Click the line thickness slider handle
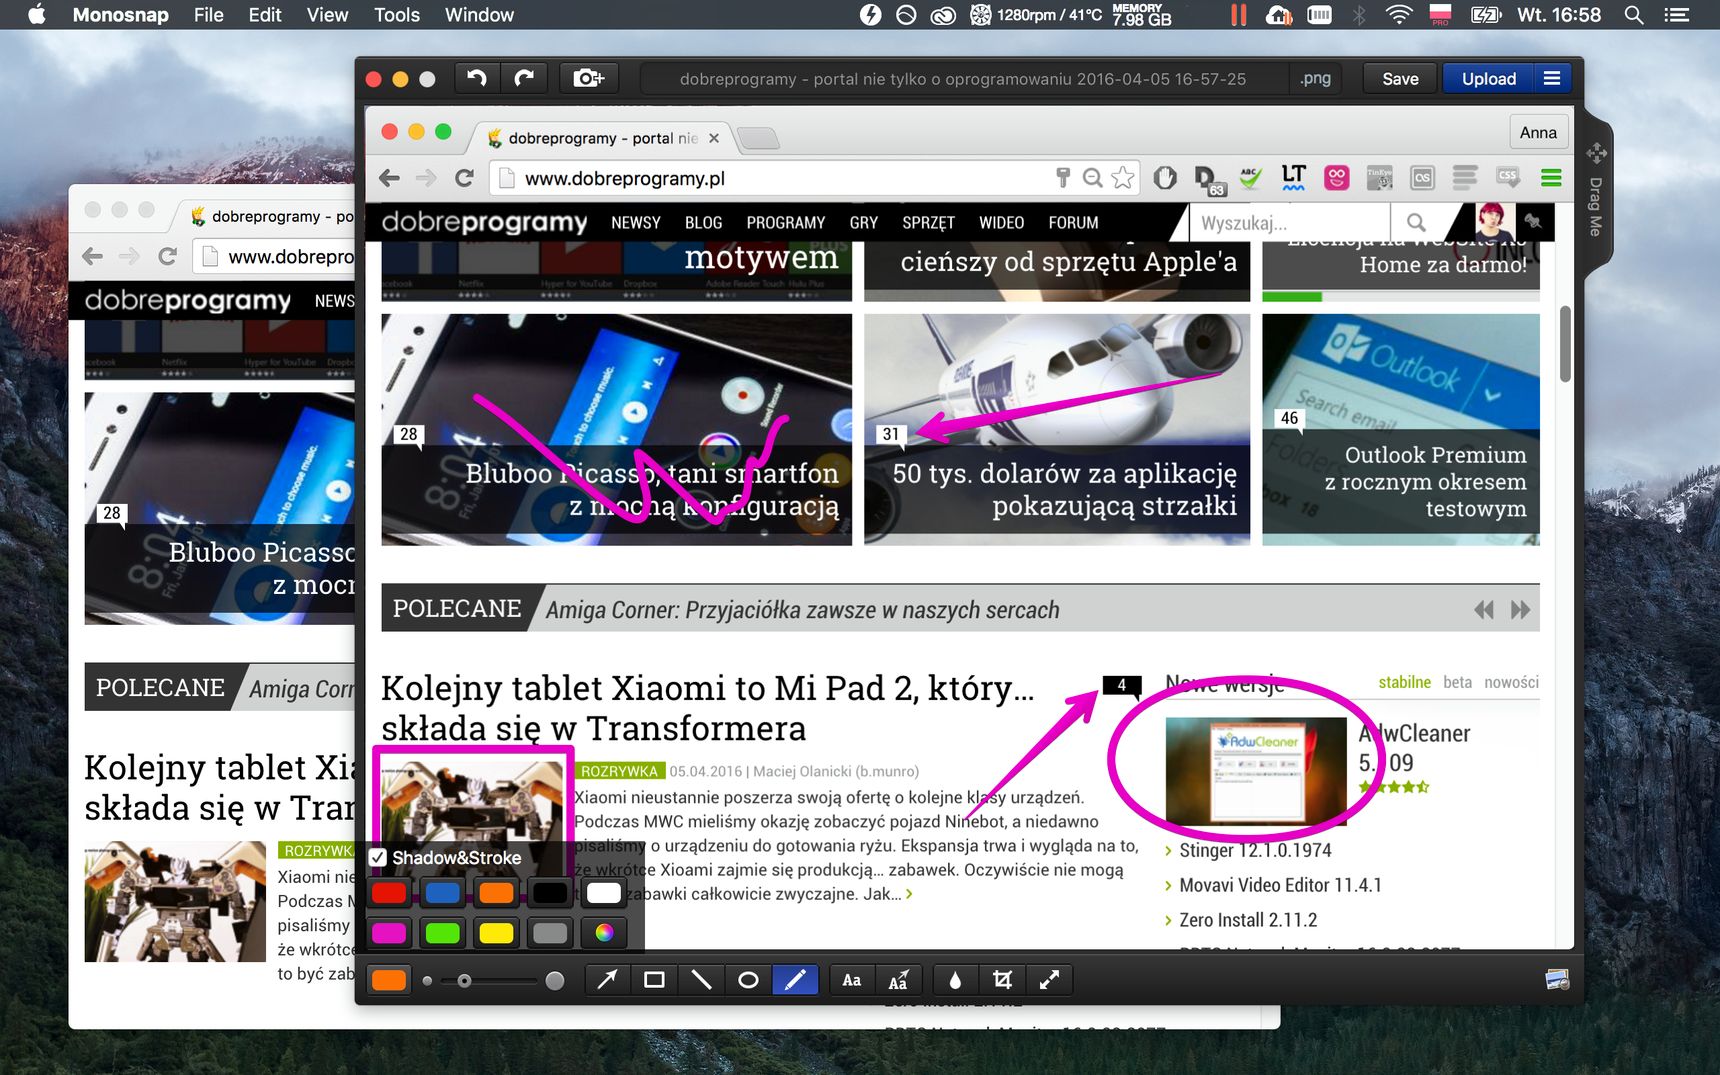Image resolution: width=1720 pixels, height=1075 pixels. tap(464, 981)
